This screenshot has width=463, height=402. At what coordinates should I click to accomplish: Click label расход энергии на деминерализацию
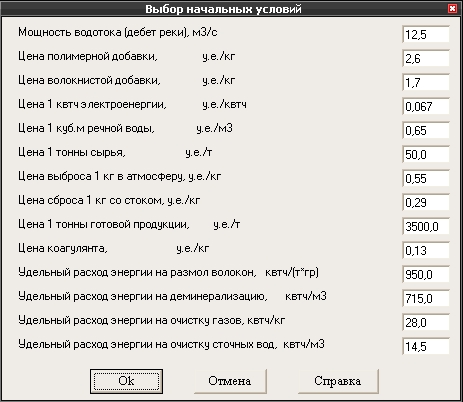[170, 297]
